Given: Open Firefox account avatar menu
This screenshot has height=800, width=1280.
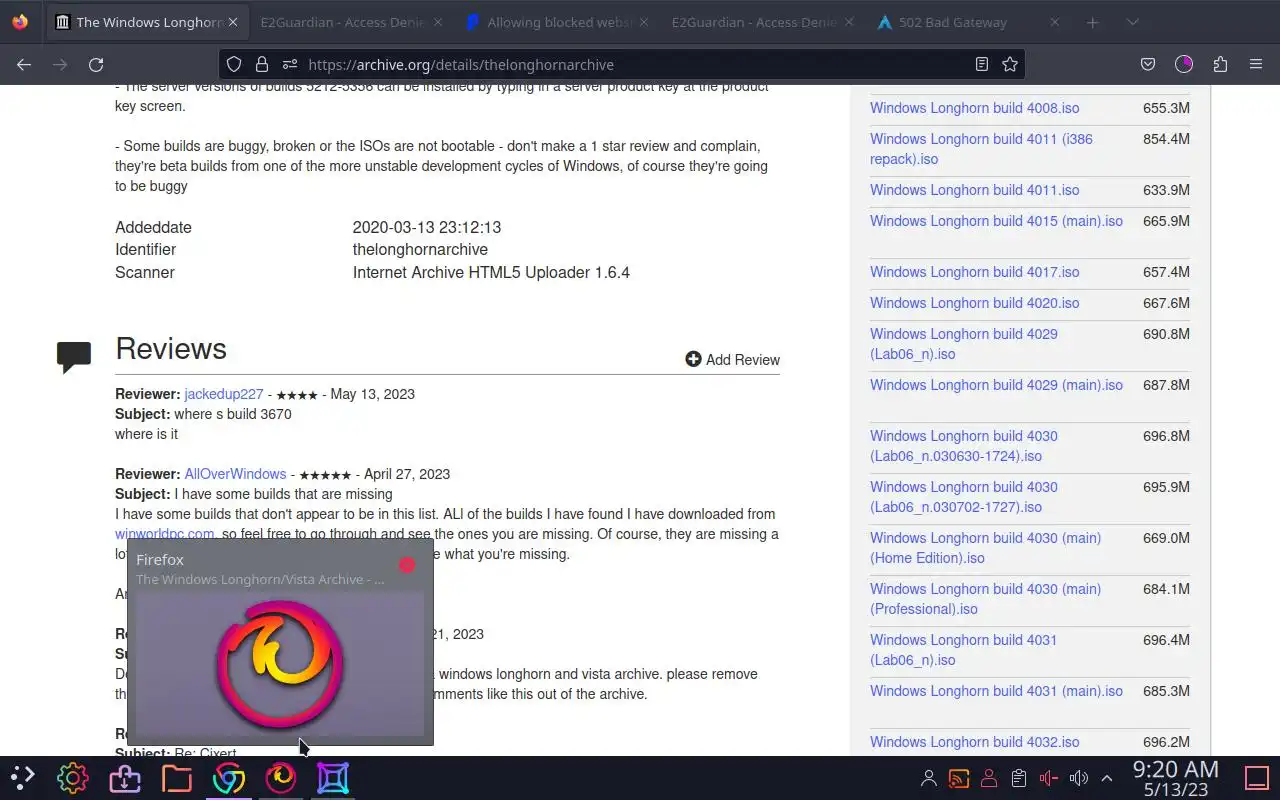Looking at the screenshot, I should pos(1184,64).
